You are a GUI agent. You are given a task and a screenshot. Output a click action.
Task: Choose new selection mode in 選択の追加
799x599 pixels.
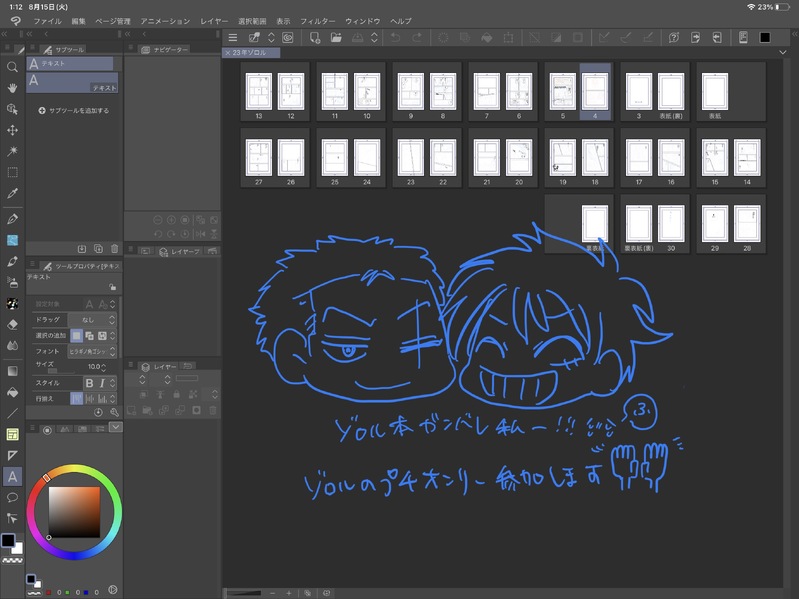(x=76, y=336)
